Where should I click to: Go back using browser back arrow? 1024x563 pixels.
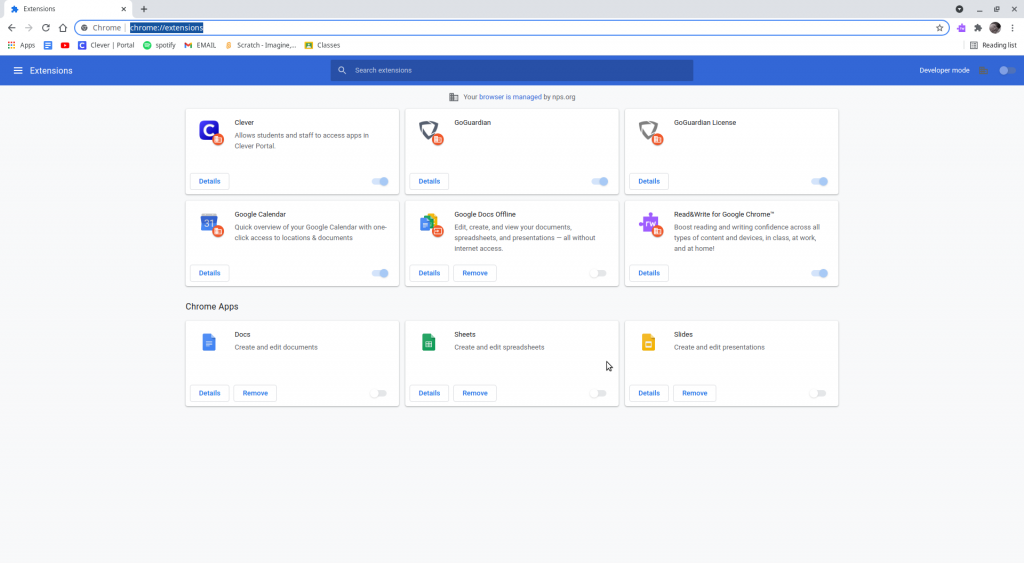point(11,27)
